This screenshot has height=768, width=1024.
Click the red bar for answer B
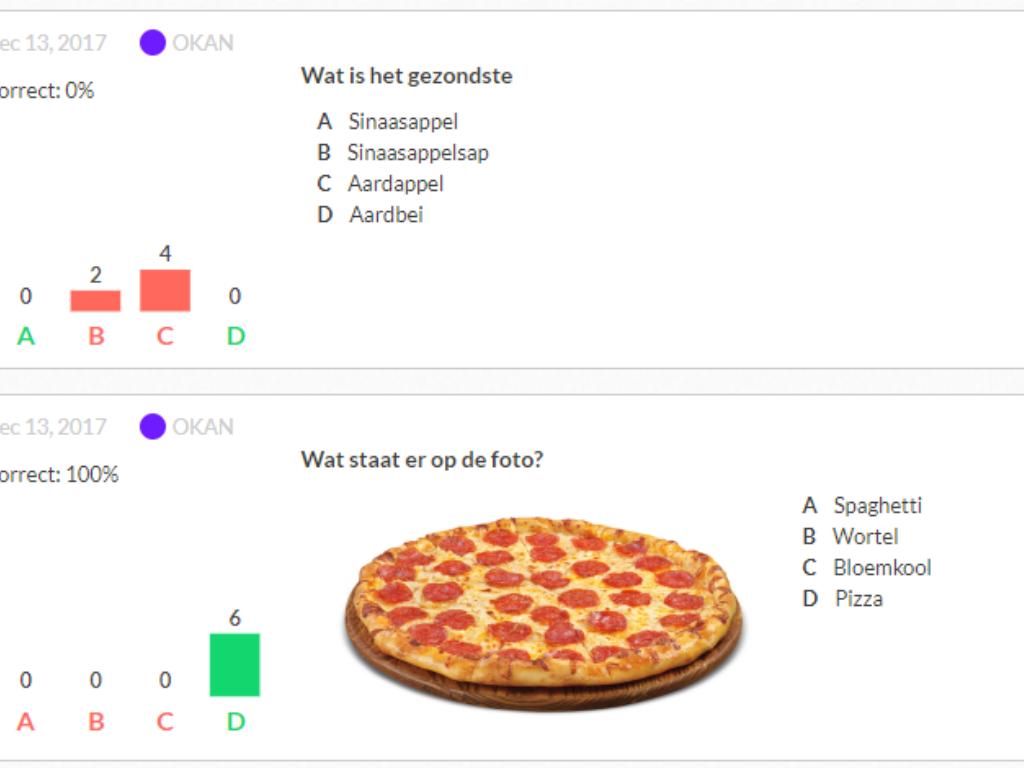(x=95, y=301)
